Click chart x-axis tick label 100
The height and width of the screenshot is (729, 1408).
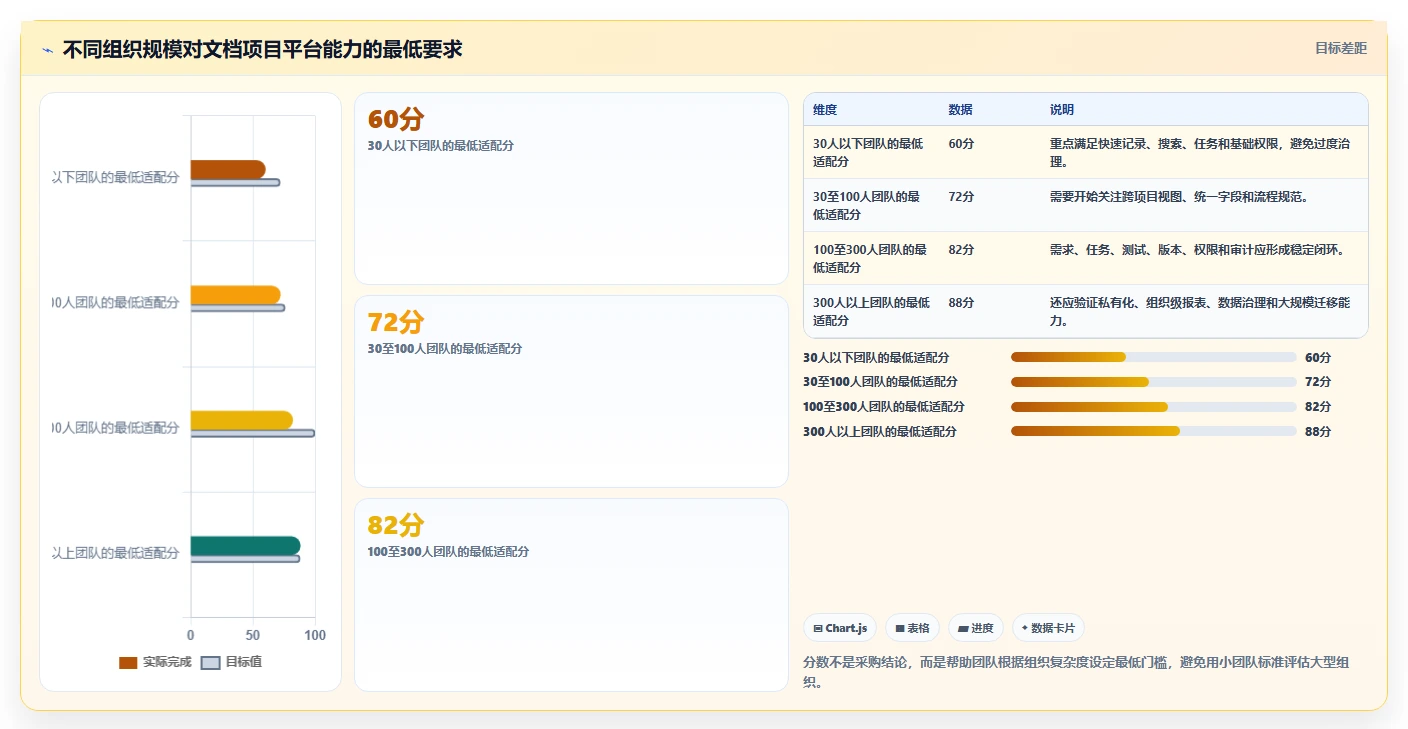pyautogui.click(x=315, y=635)
